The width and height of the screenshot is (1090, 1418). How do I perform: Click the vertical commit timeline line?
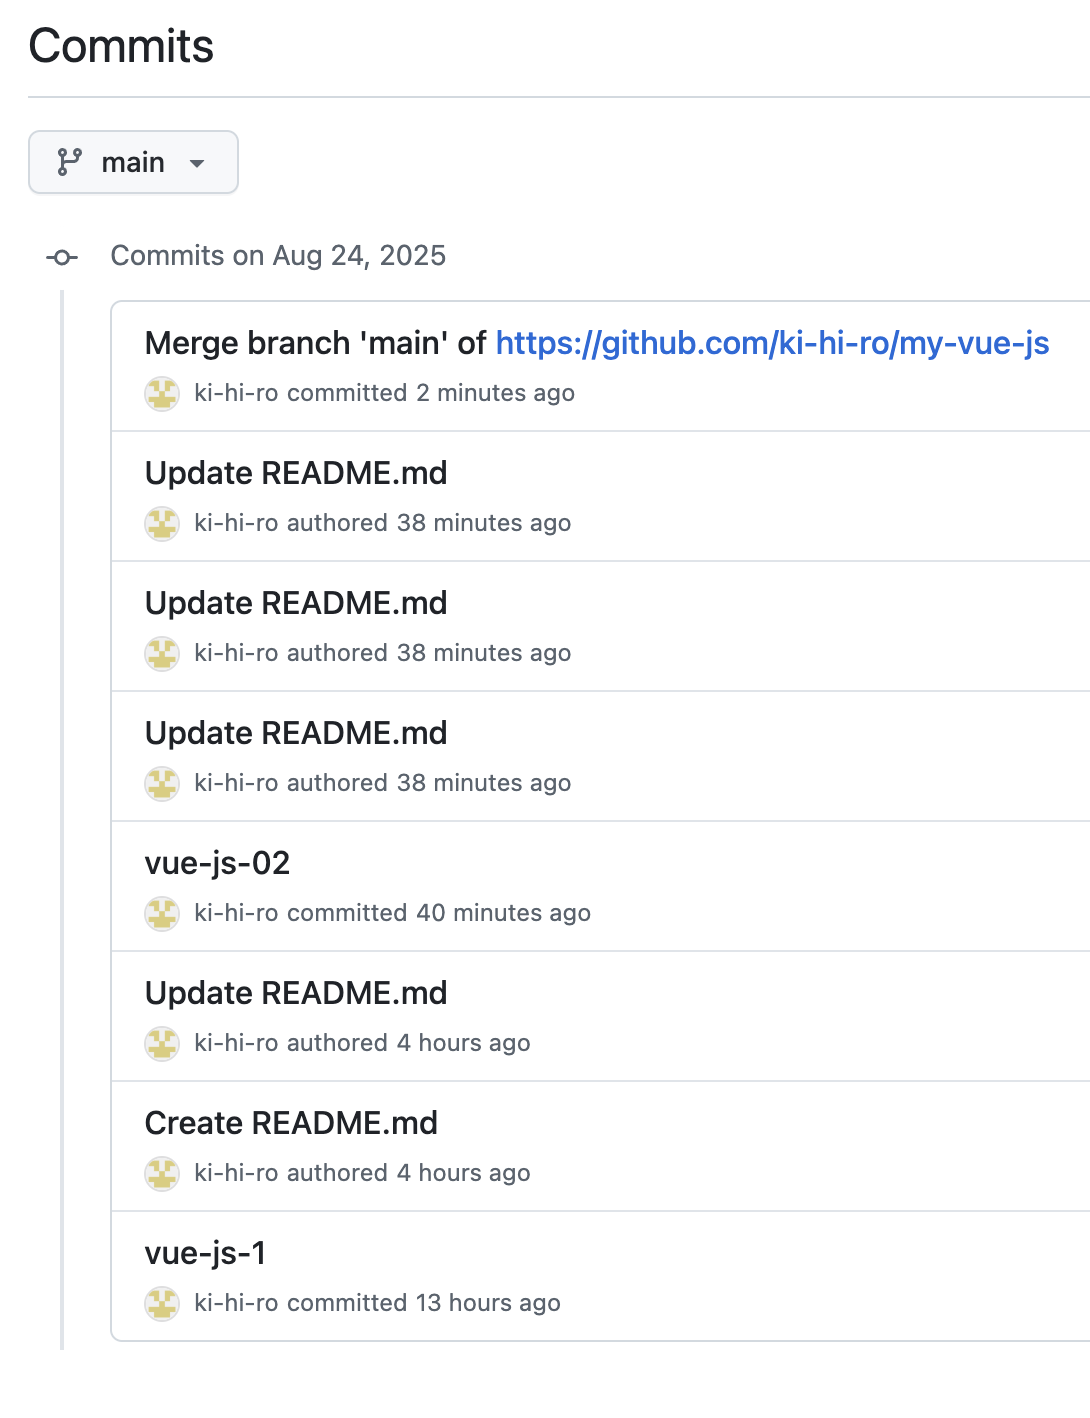pyautogui.click(x=62, y=800)
